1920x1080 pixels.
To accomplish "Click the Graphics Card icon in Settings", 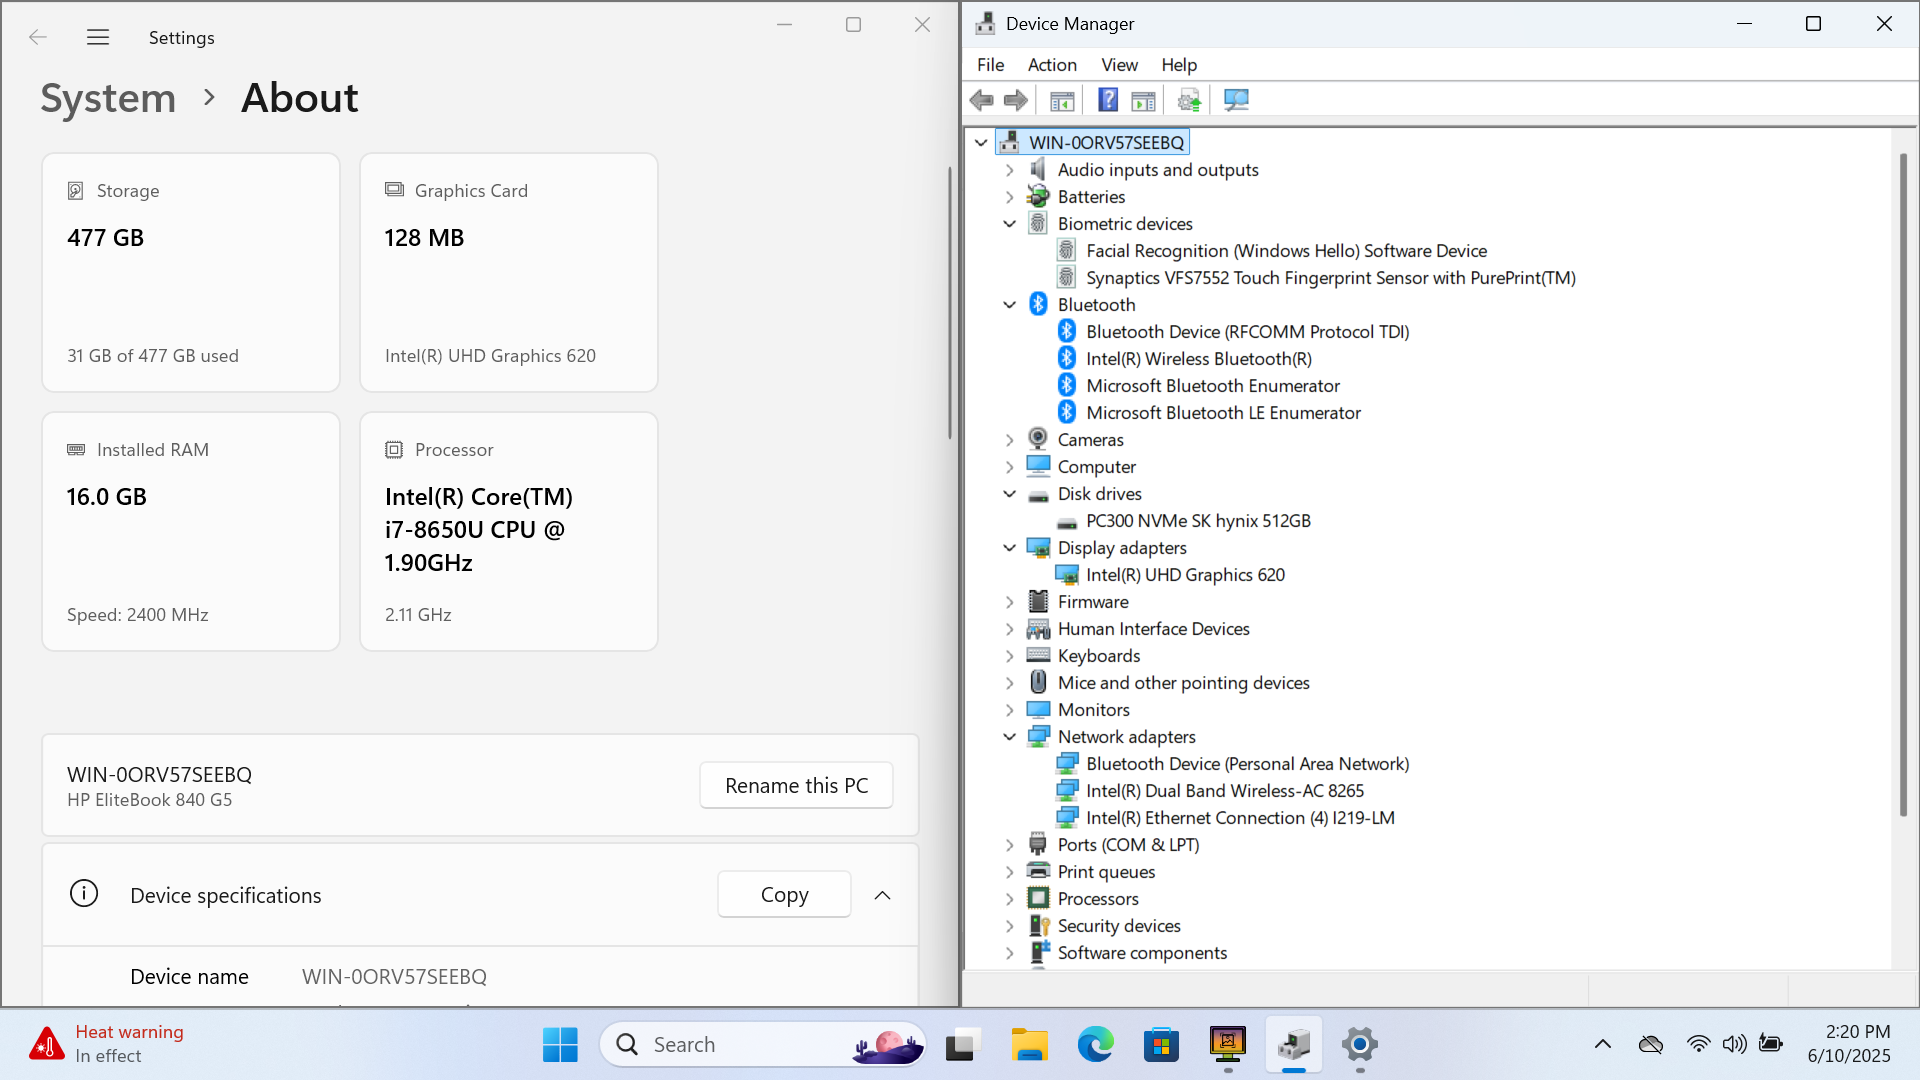I will [x=394, y=190].
